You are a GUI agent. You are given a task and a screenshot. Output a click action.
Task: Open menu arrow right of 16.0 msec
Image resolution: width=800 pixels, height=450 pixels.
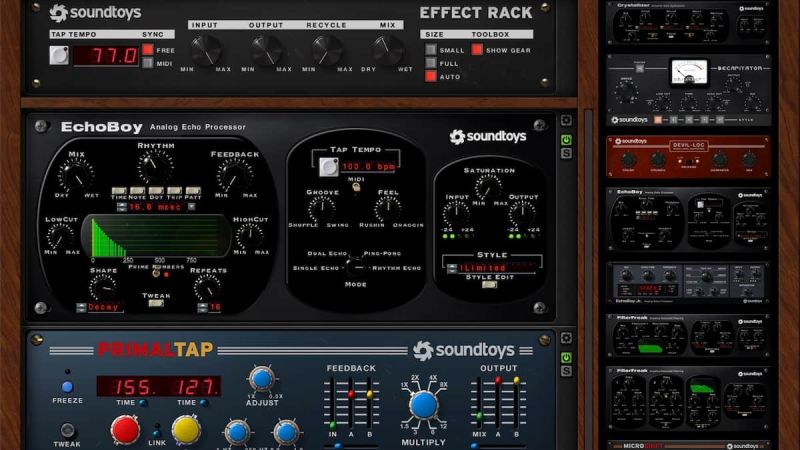pyautogui.click(x=191, y=207)
